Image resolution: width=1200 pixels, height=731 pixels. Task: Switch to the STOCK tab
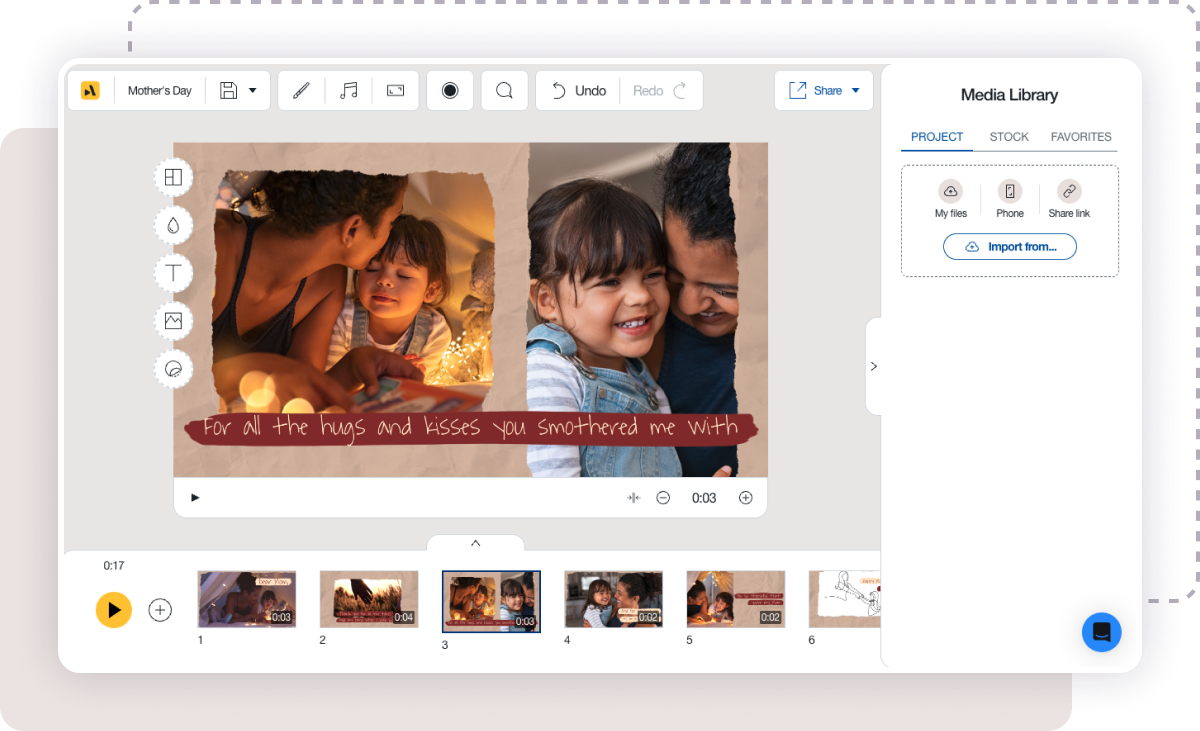pos(1009,137)
